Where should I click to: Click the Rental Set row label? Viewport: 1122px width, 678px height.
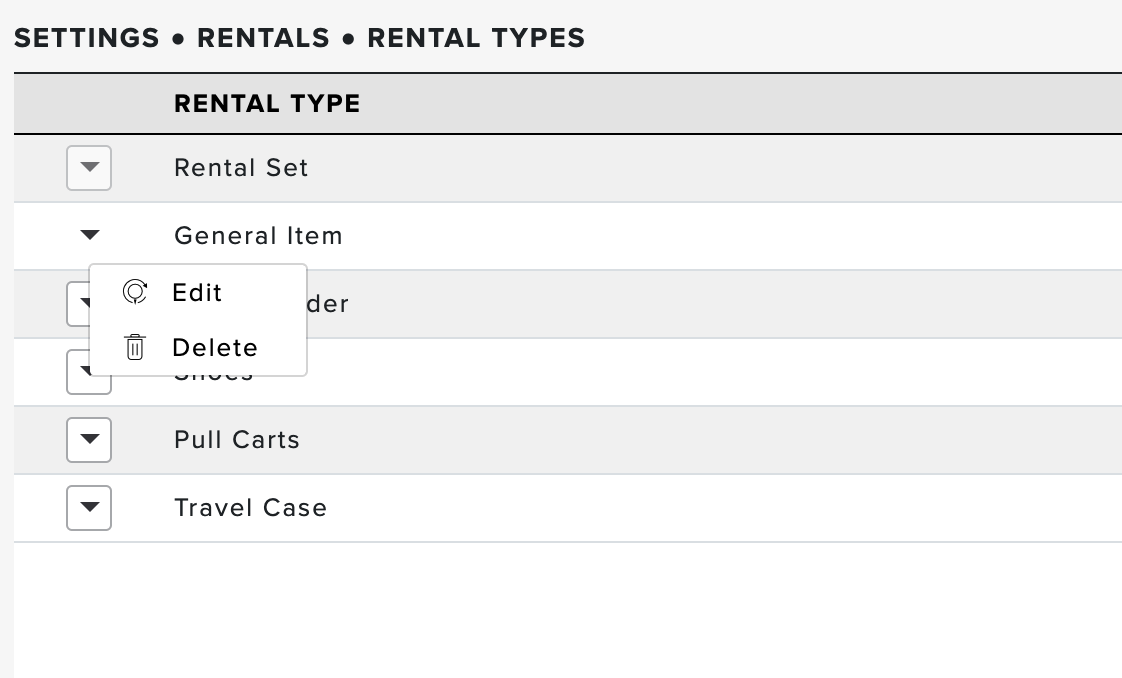[x=241, y=168]
